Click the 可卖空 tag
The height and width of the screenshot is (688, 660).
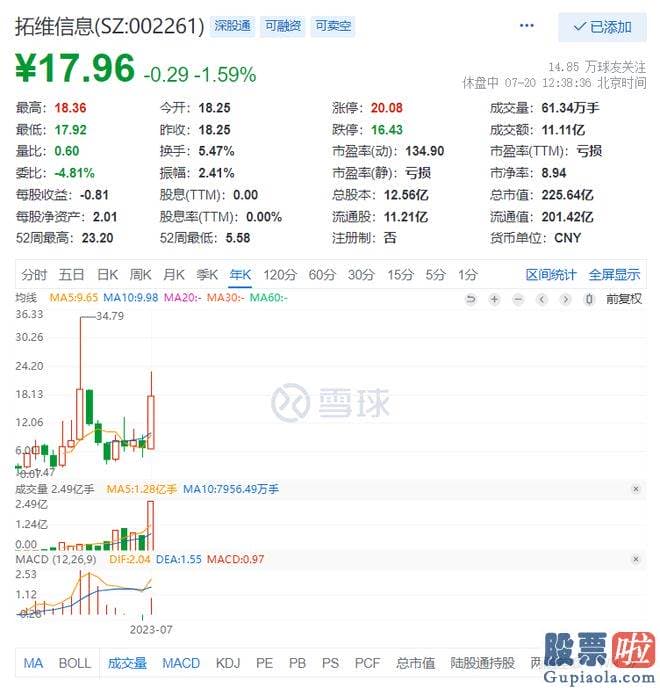pyautogui.click(x=333, y=26)
